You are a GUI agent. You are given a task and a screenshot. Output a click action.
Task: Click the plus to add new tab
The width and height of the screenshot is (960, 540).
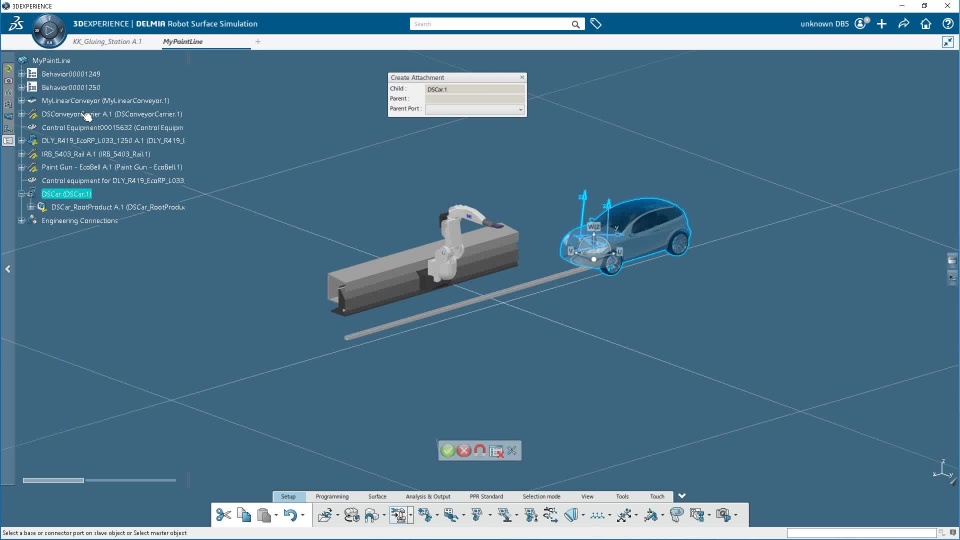[258, 42]
